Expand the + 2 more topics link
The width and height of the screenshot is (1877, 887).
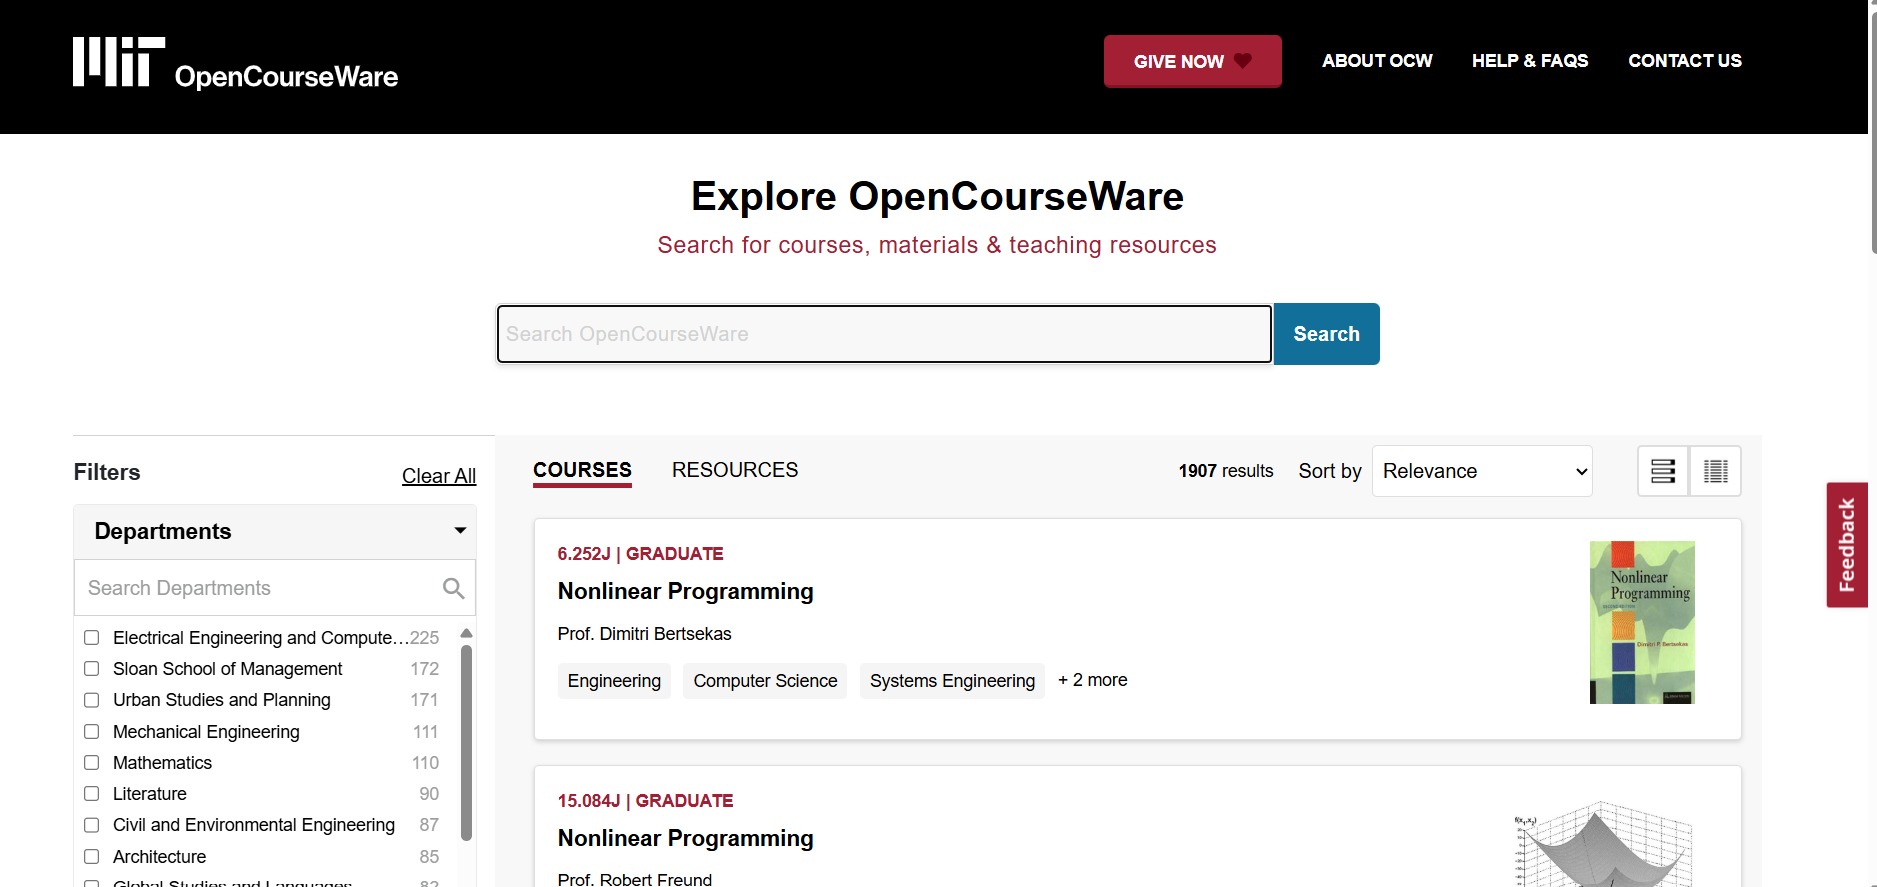tap(1093, 680)
